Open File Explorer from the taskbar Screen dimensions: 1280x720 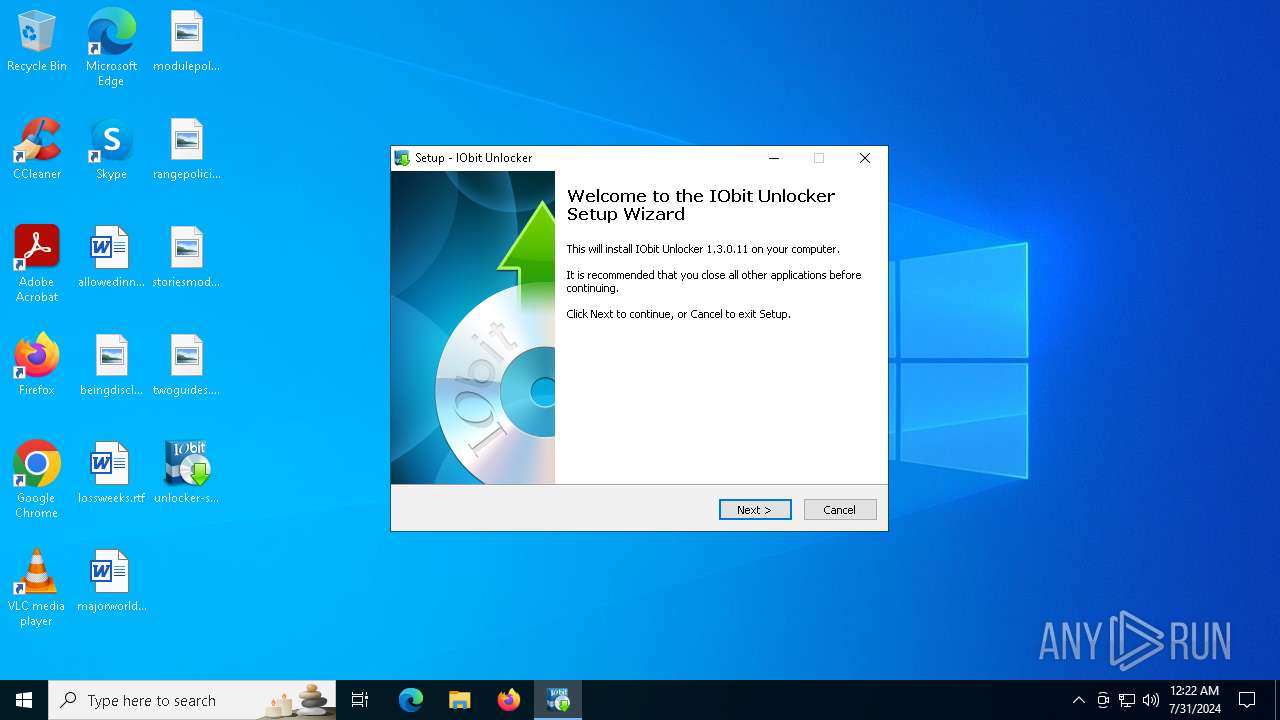coord(459,700)
